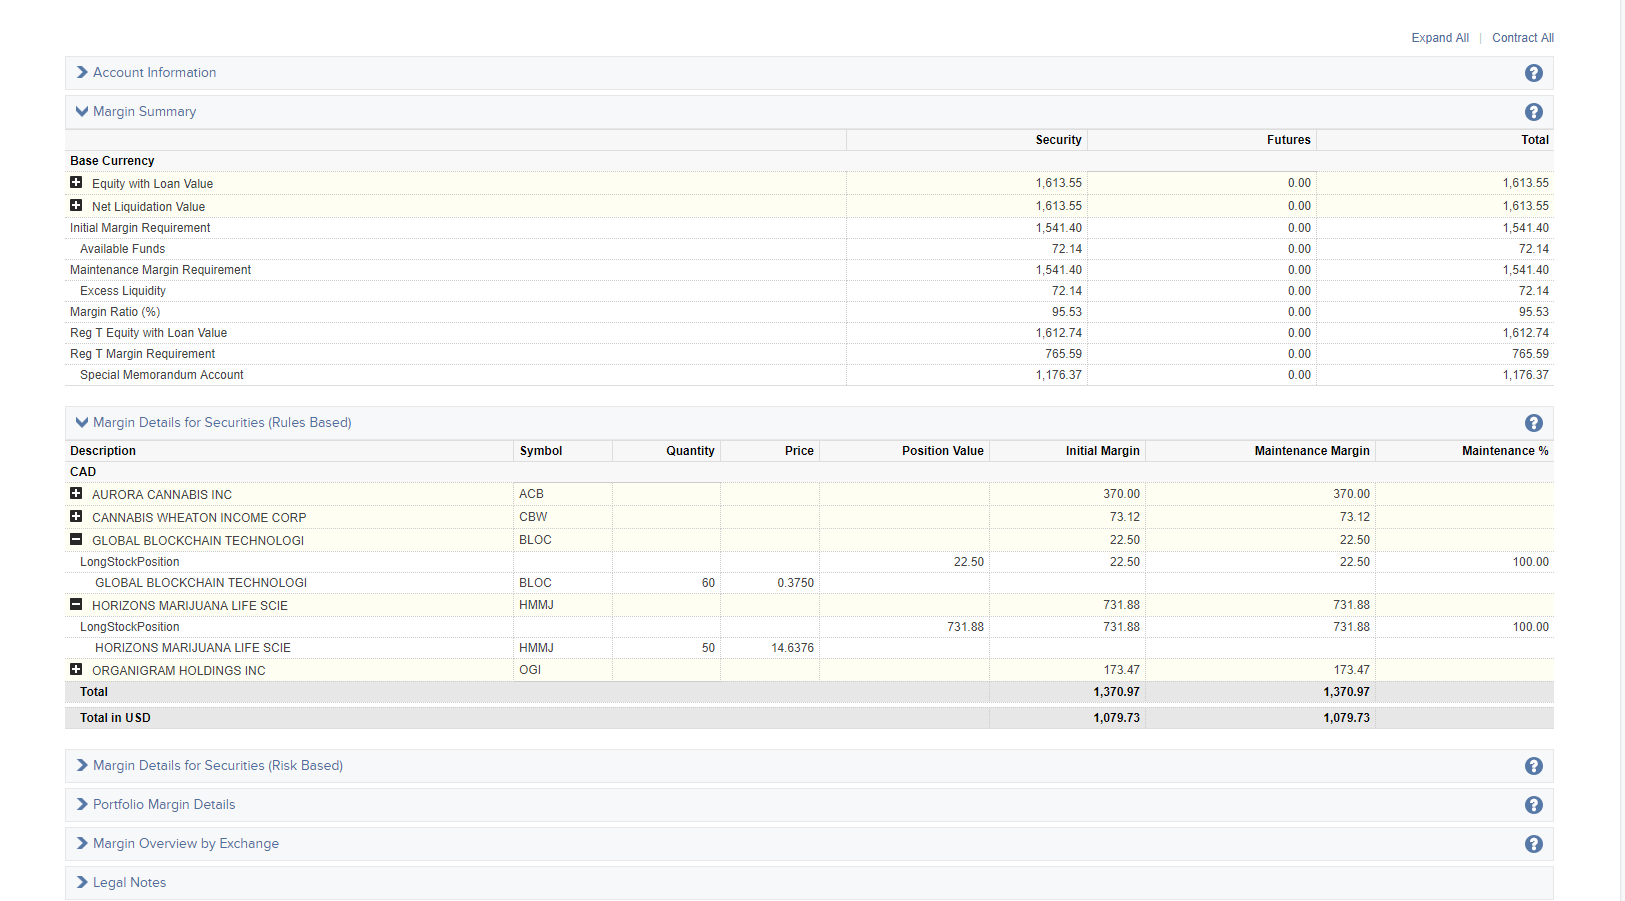Select the CBW symbol cell
Screen dimensions: 1625x901
563,517
